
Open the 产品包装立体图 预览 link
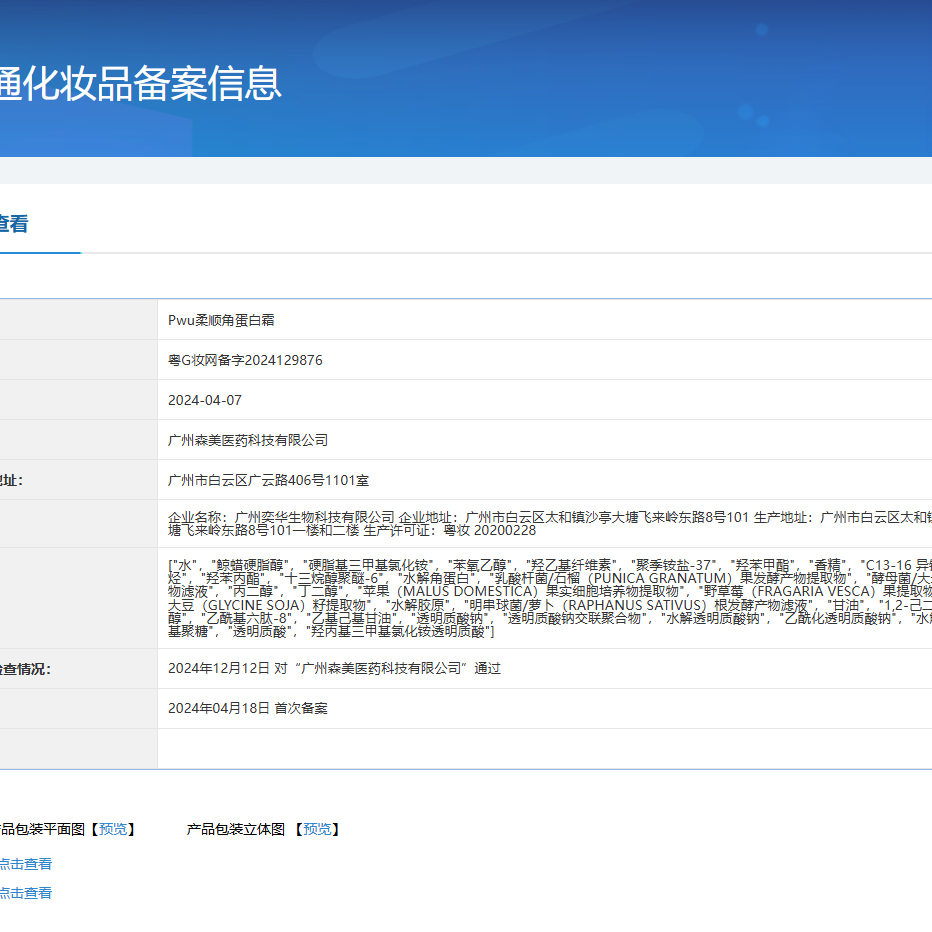pyautogui.click(x=318, y=829)
